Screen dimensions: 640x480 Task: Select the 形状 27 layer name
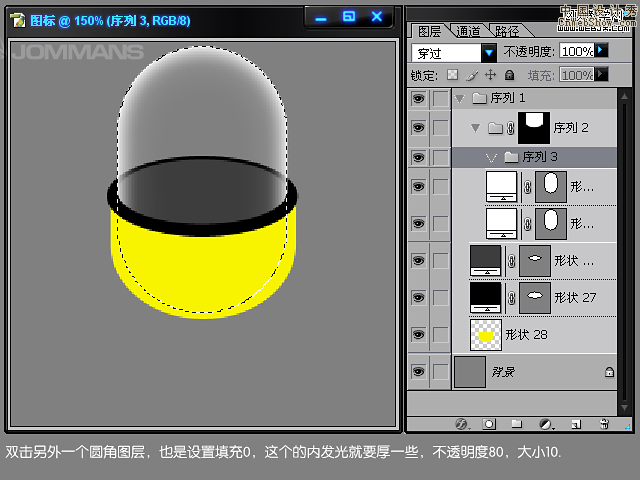(574, 297)
